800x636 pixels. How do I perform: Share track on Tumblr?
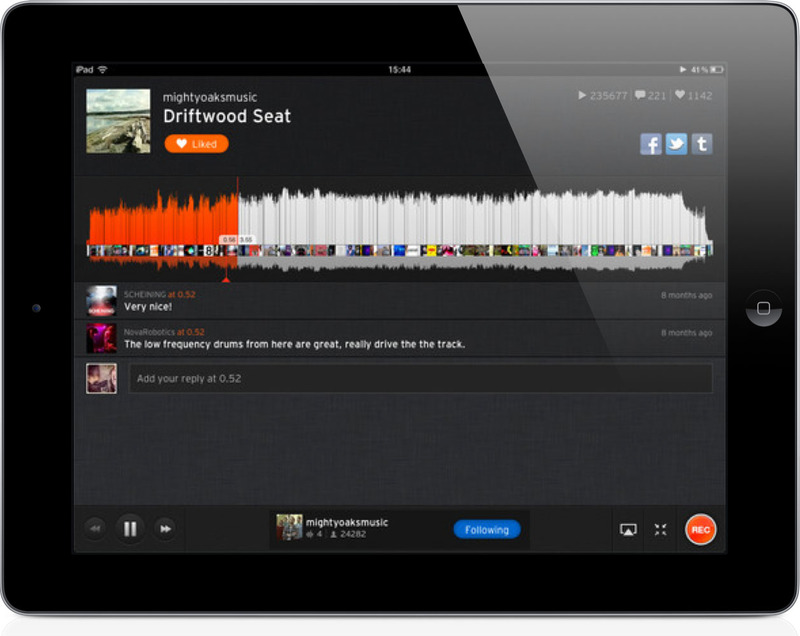coord(702,144)
